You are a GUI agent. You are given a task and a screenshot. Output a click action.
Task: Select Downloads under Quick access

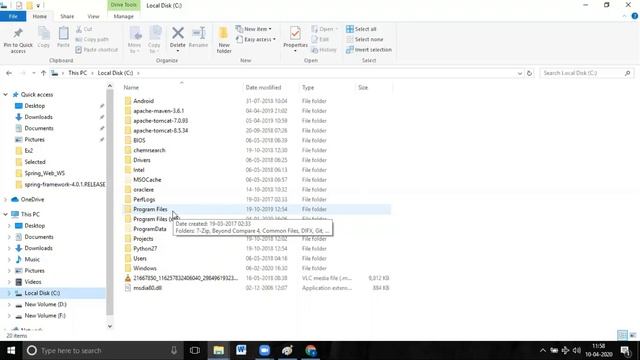38,117
